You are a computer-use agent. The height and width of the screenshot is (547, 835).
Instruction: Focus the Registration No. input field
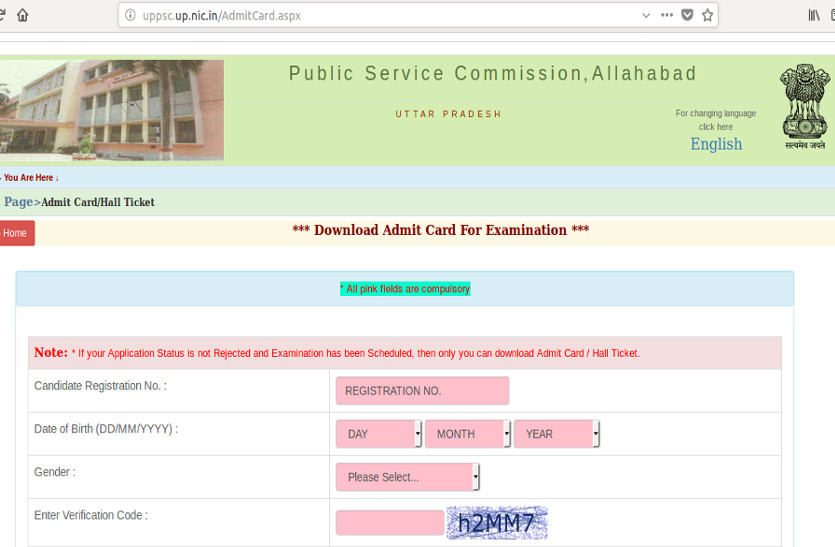(422, 391)
